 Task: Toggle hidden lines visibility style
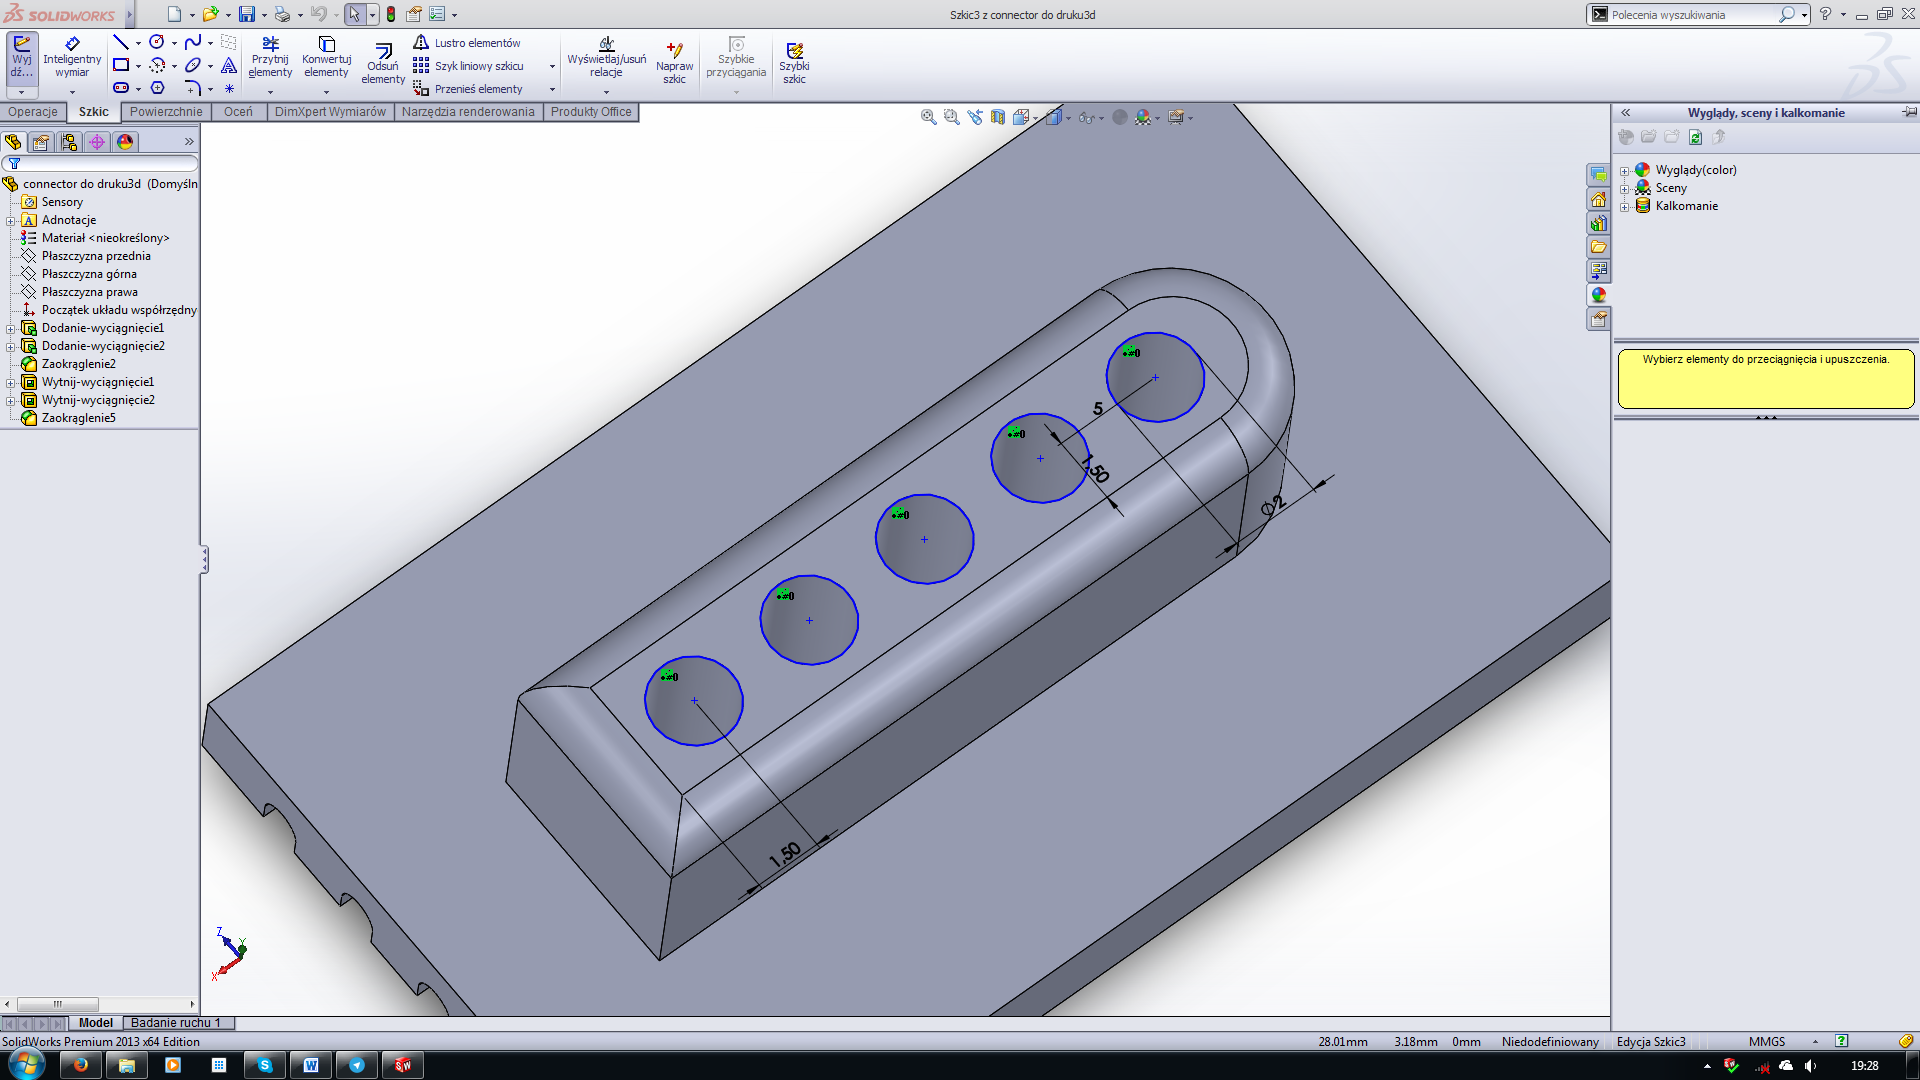1058,117
